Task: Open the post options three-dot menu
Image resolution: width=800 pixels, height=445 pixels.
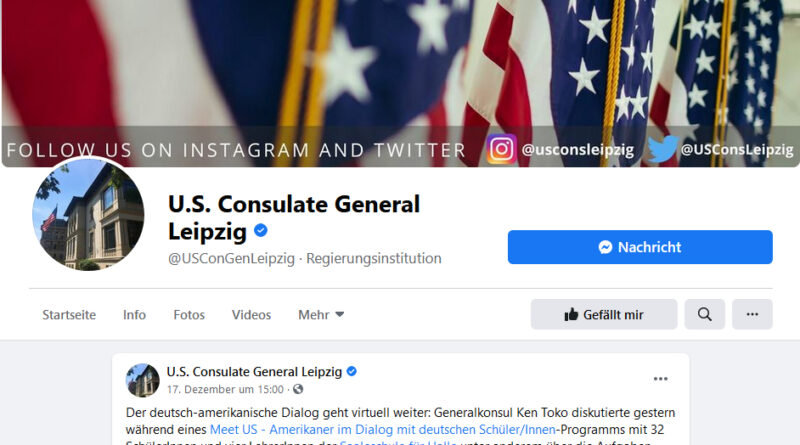Action: click(x=661, y=379)
